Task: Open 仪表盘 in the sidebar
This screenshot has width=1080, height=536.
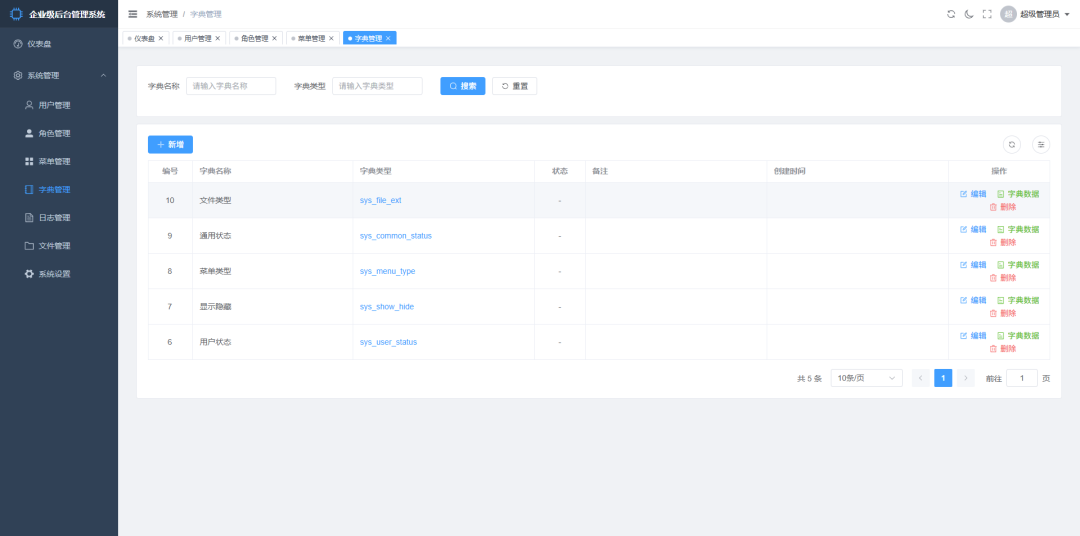Action: click(x=59, y=44)
